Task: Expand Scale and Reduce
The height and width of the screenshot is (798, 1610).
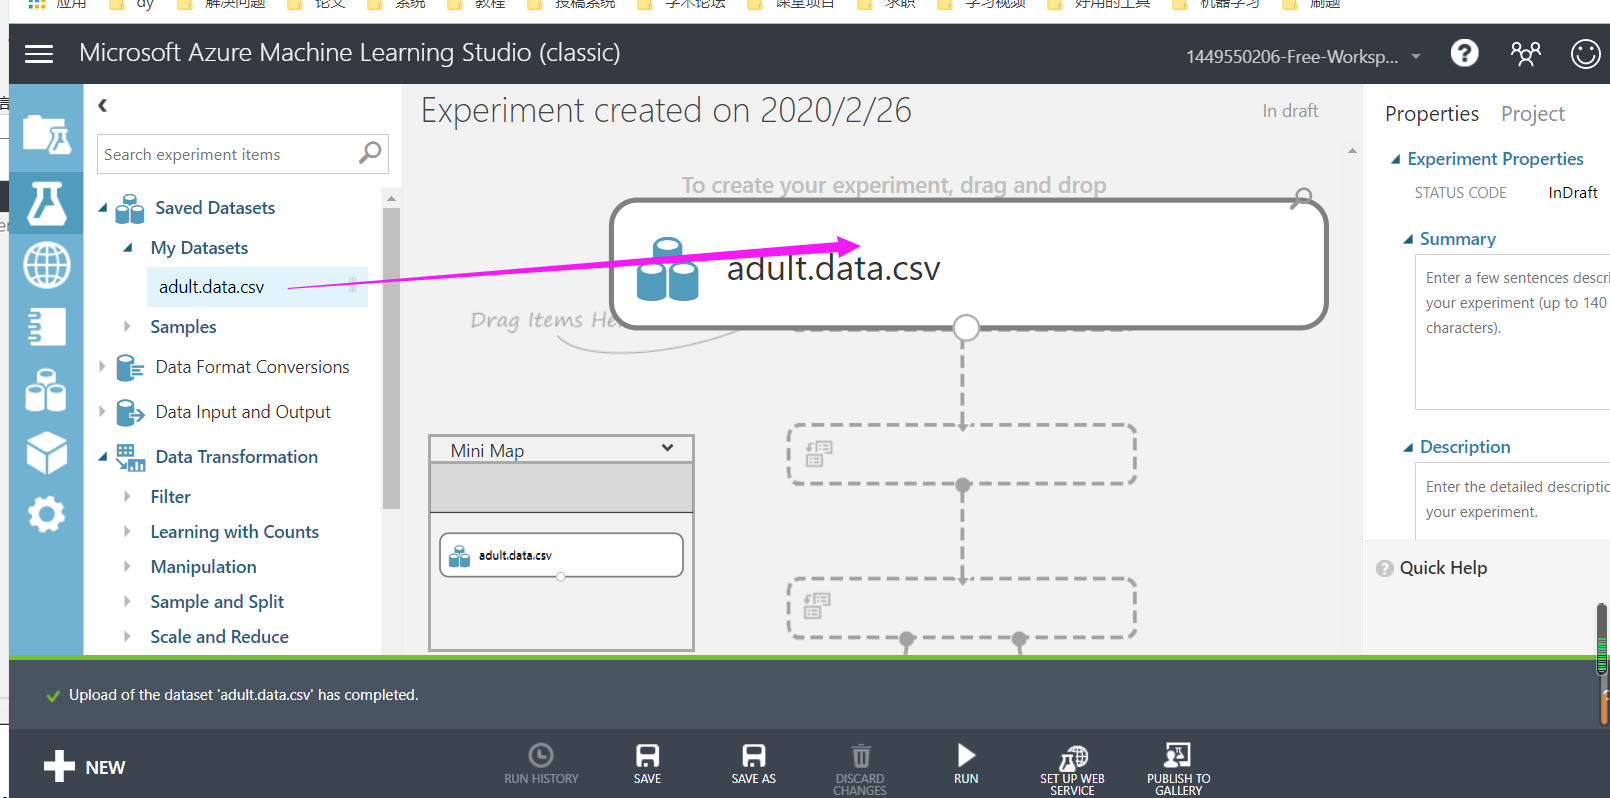Action: [127, 636]
